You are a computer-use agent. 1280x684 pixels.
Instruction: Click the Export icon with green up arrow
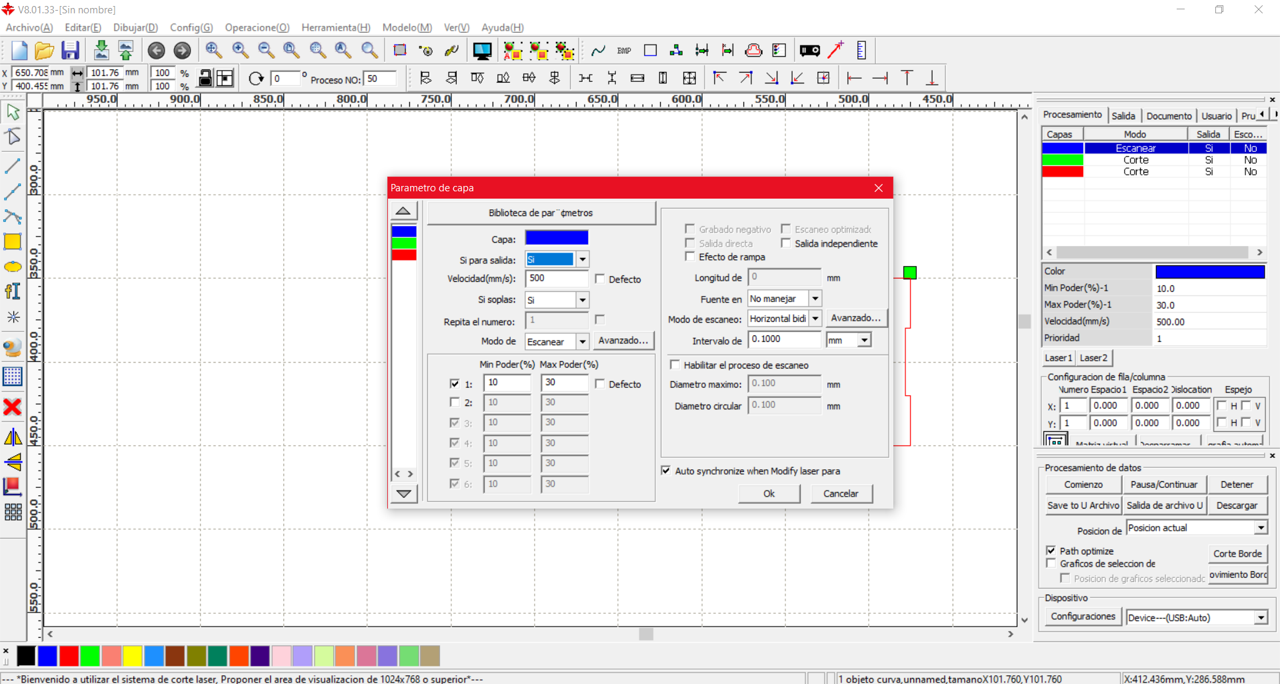pyautogui.click(x=126, y=50)
